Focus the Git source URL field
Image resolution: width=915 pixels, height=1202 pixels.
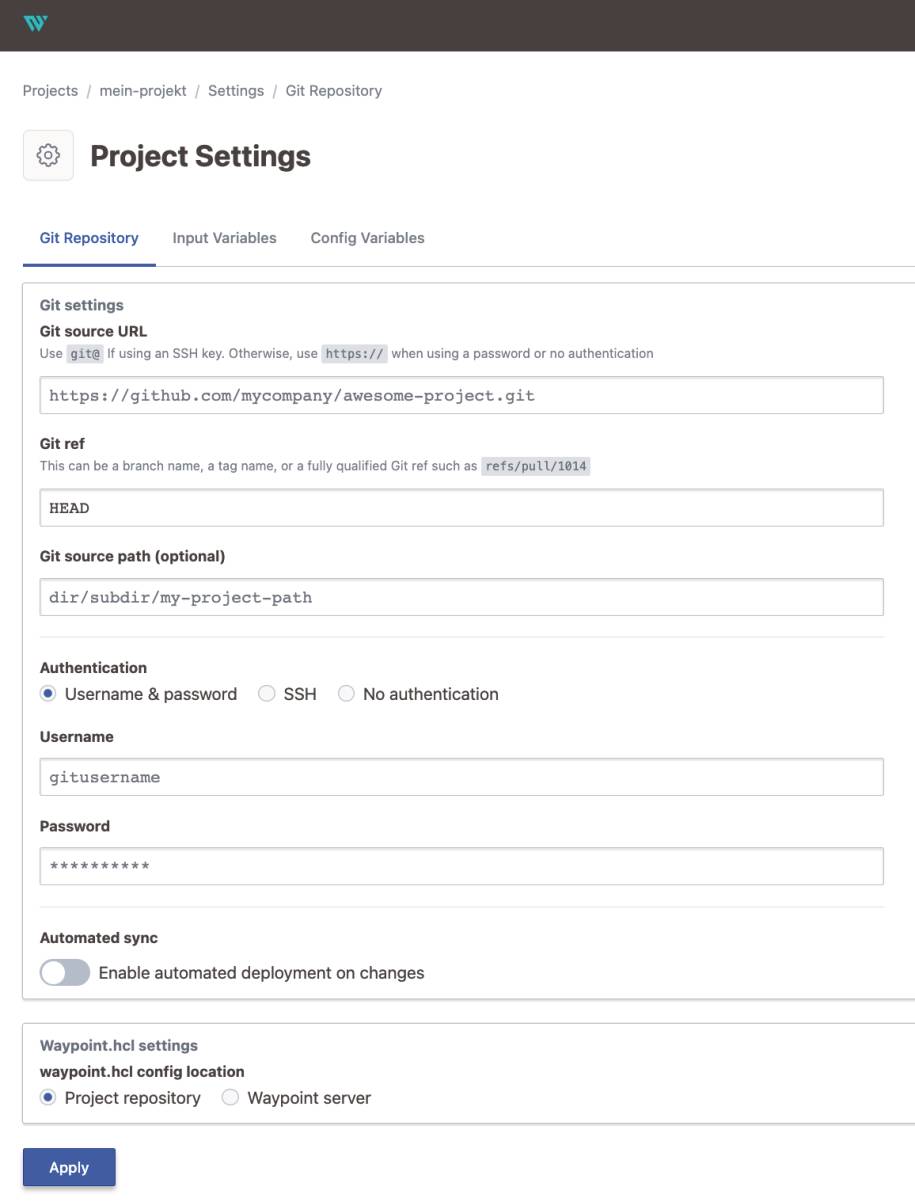tap(461, 395)
